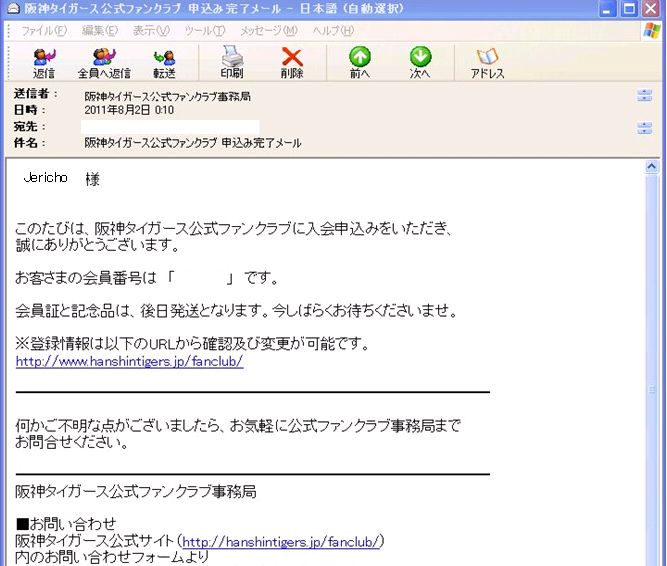The image size is (667, 566).
Task: Close the message window
Action: (651, 9)
